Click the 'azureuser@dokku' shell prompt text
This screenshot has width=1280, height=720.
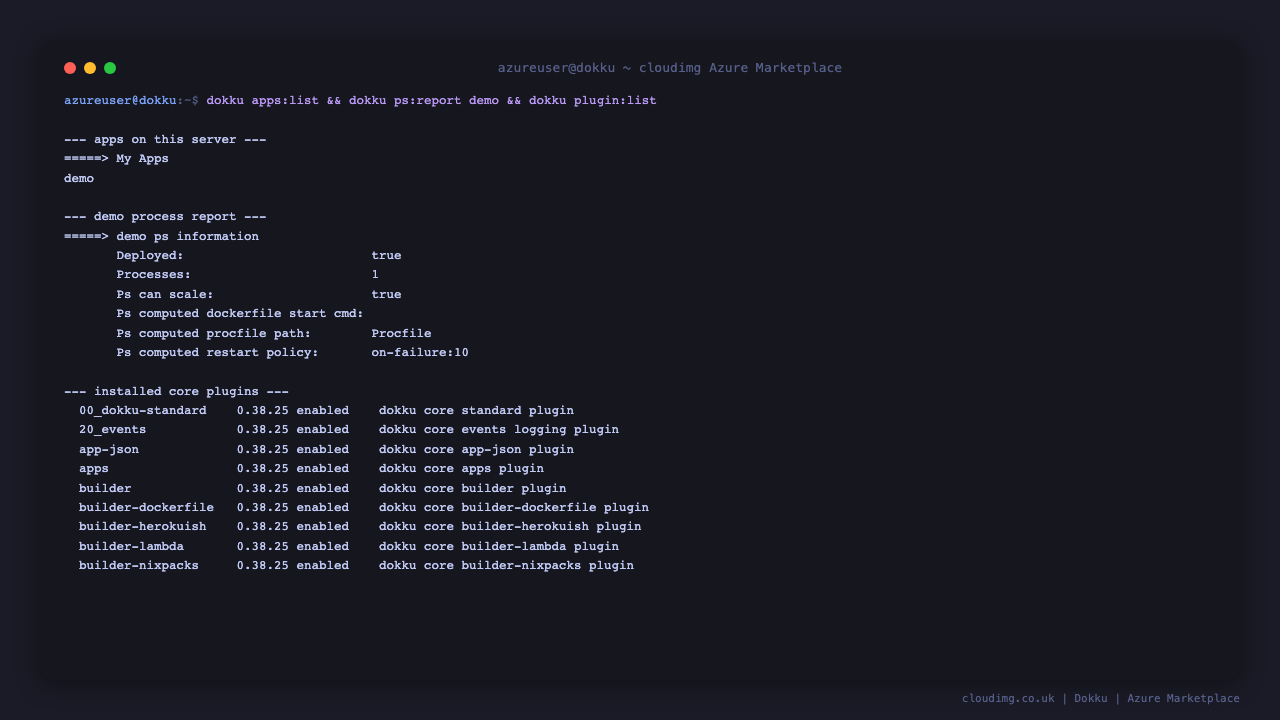point(120,101)
